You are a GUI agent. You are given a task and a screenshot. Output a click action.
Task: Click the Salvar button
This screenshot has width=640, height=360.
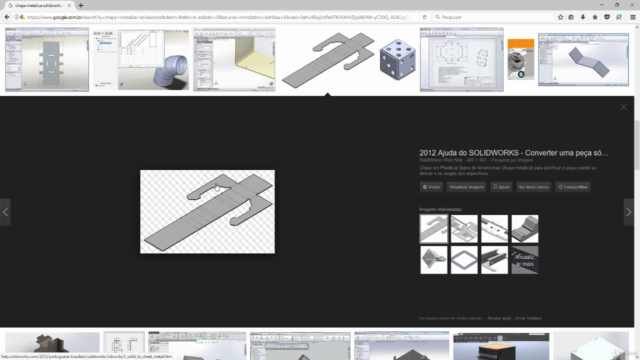(501, 187)
